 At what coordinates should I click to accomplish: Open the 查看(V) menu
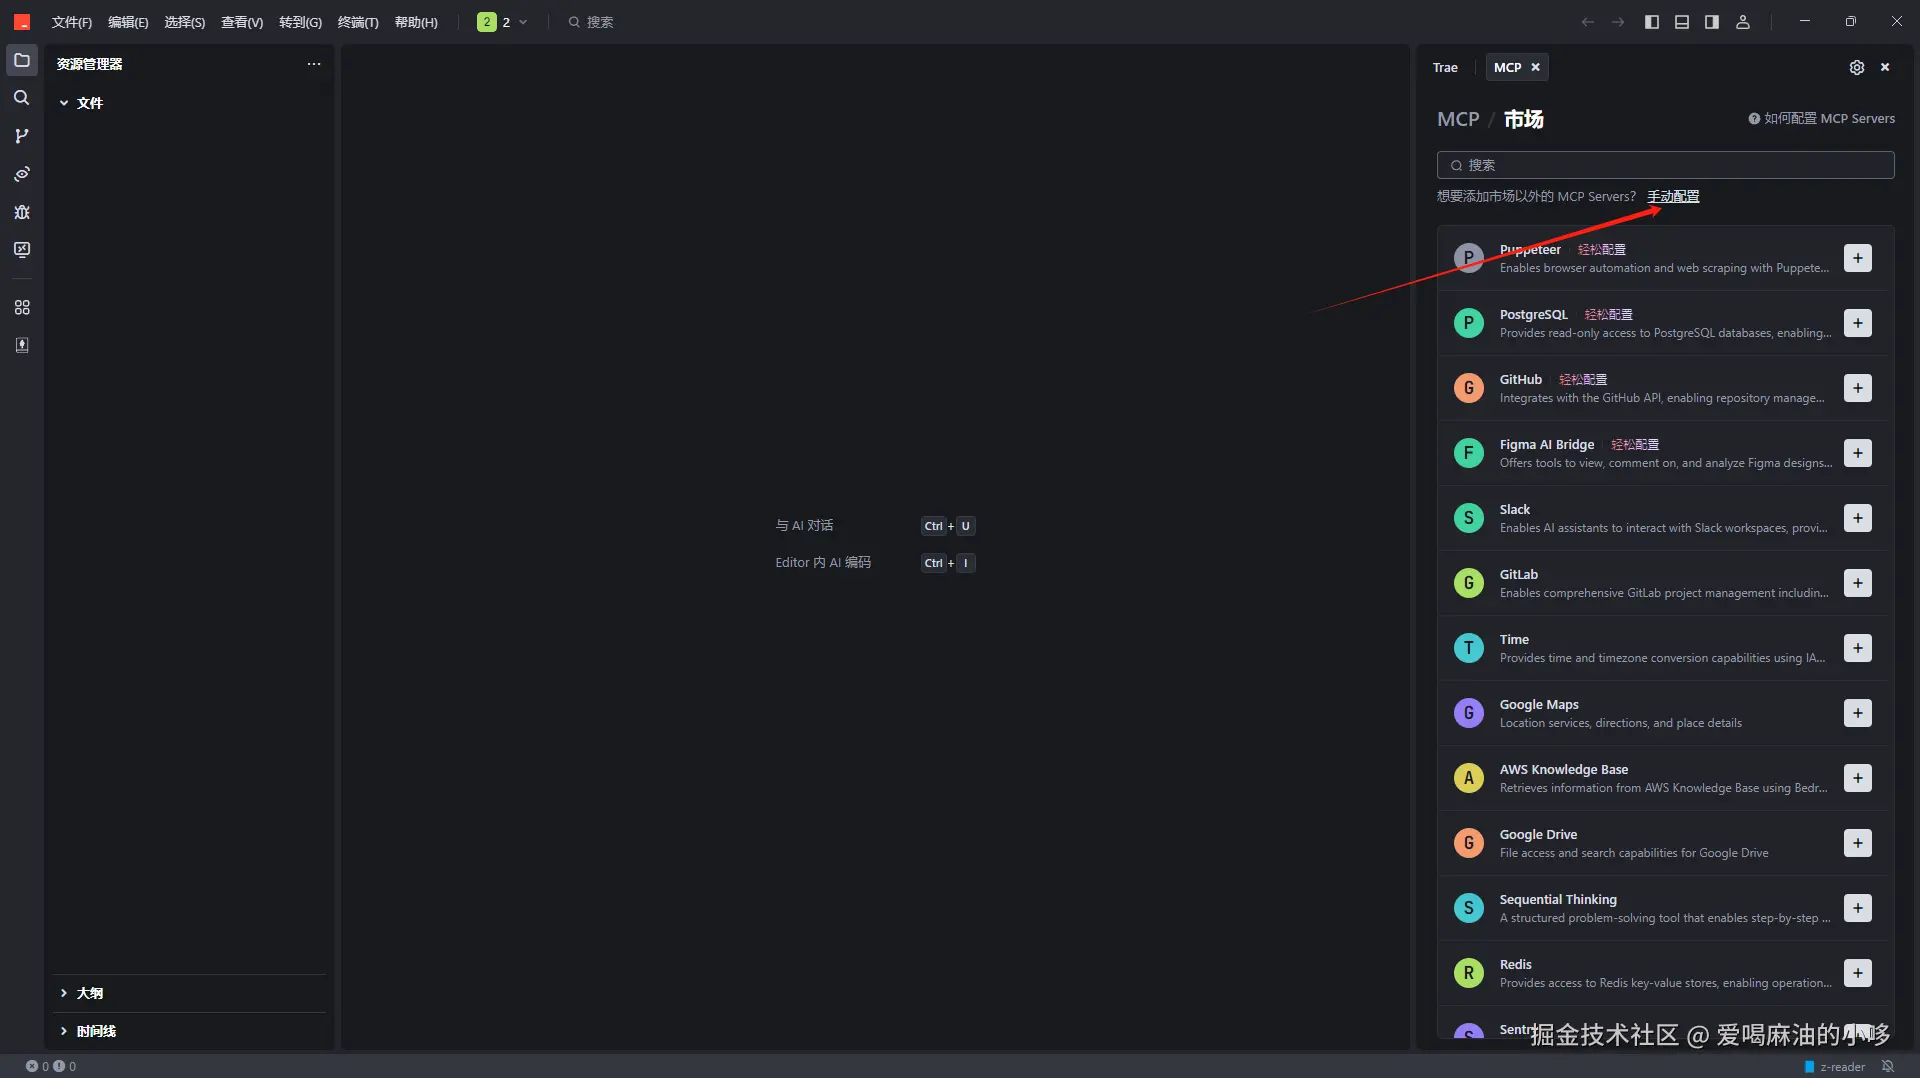click(242, 22)
